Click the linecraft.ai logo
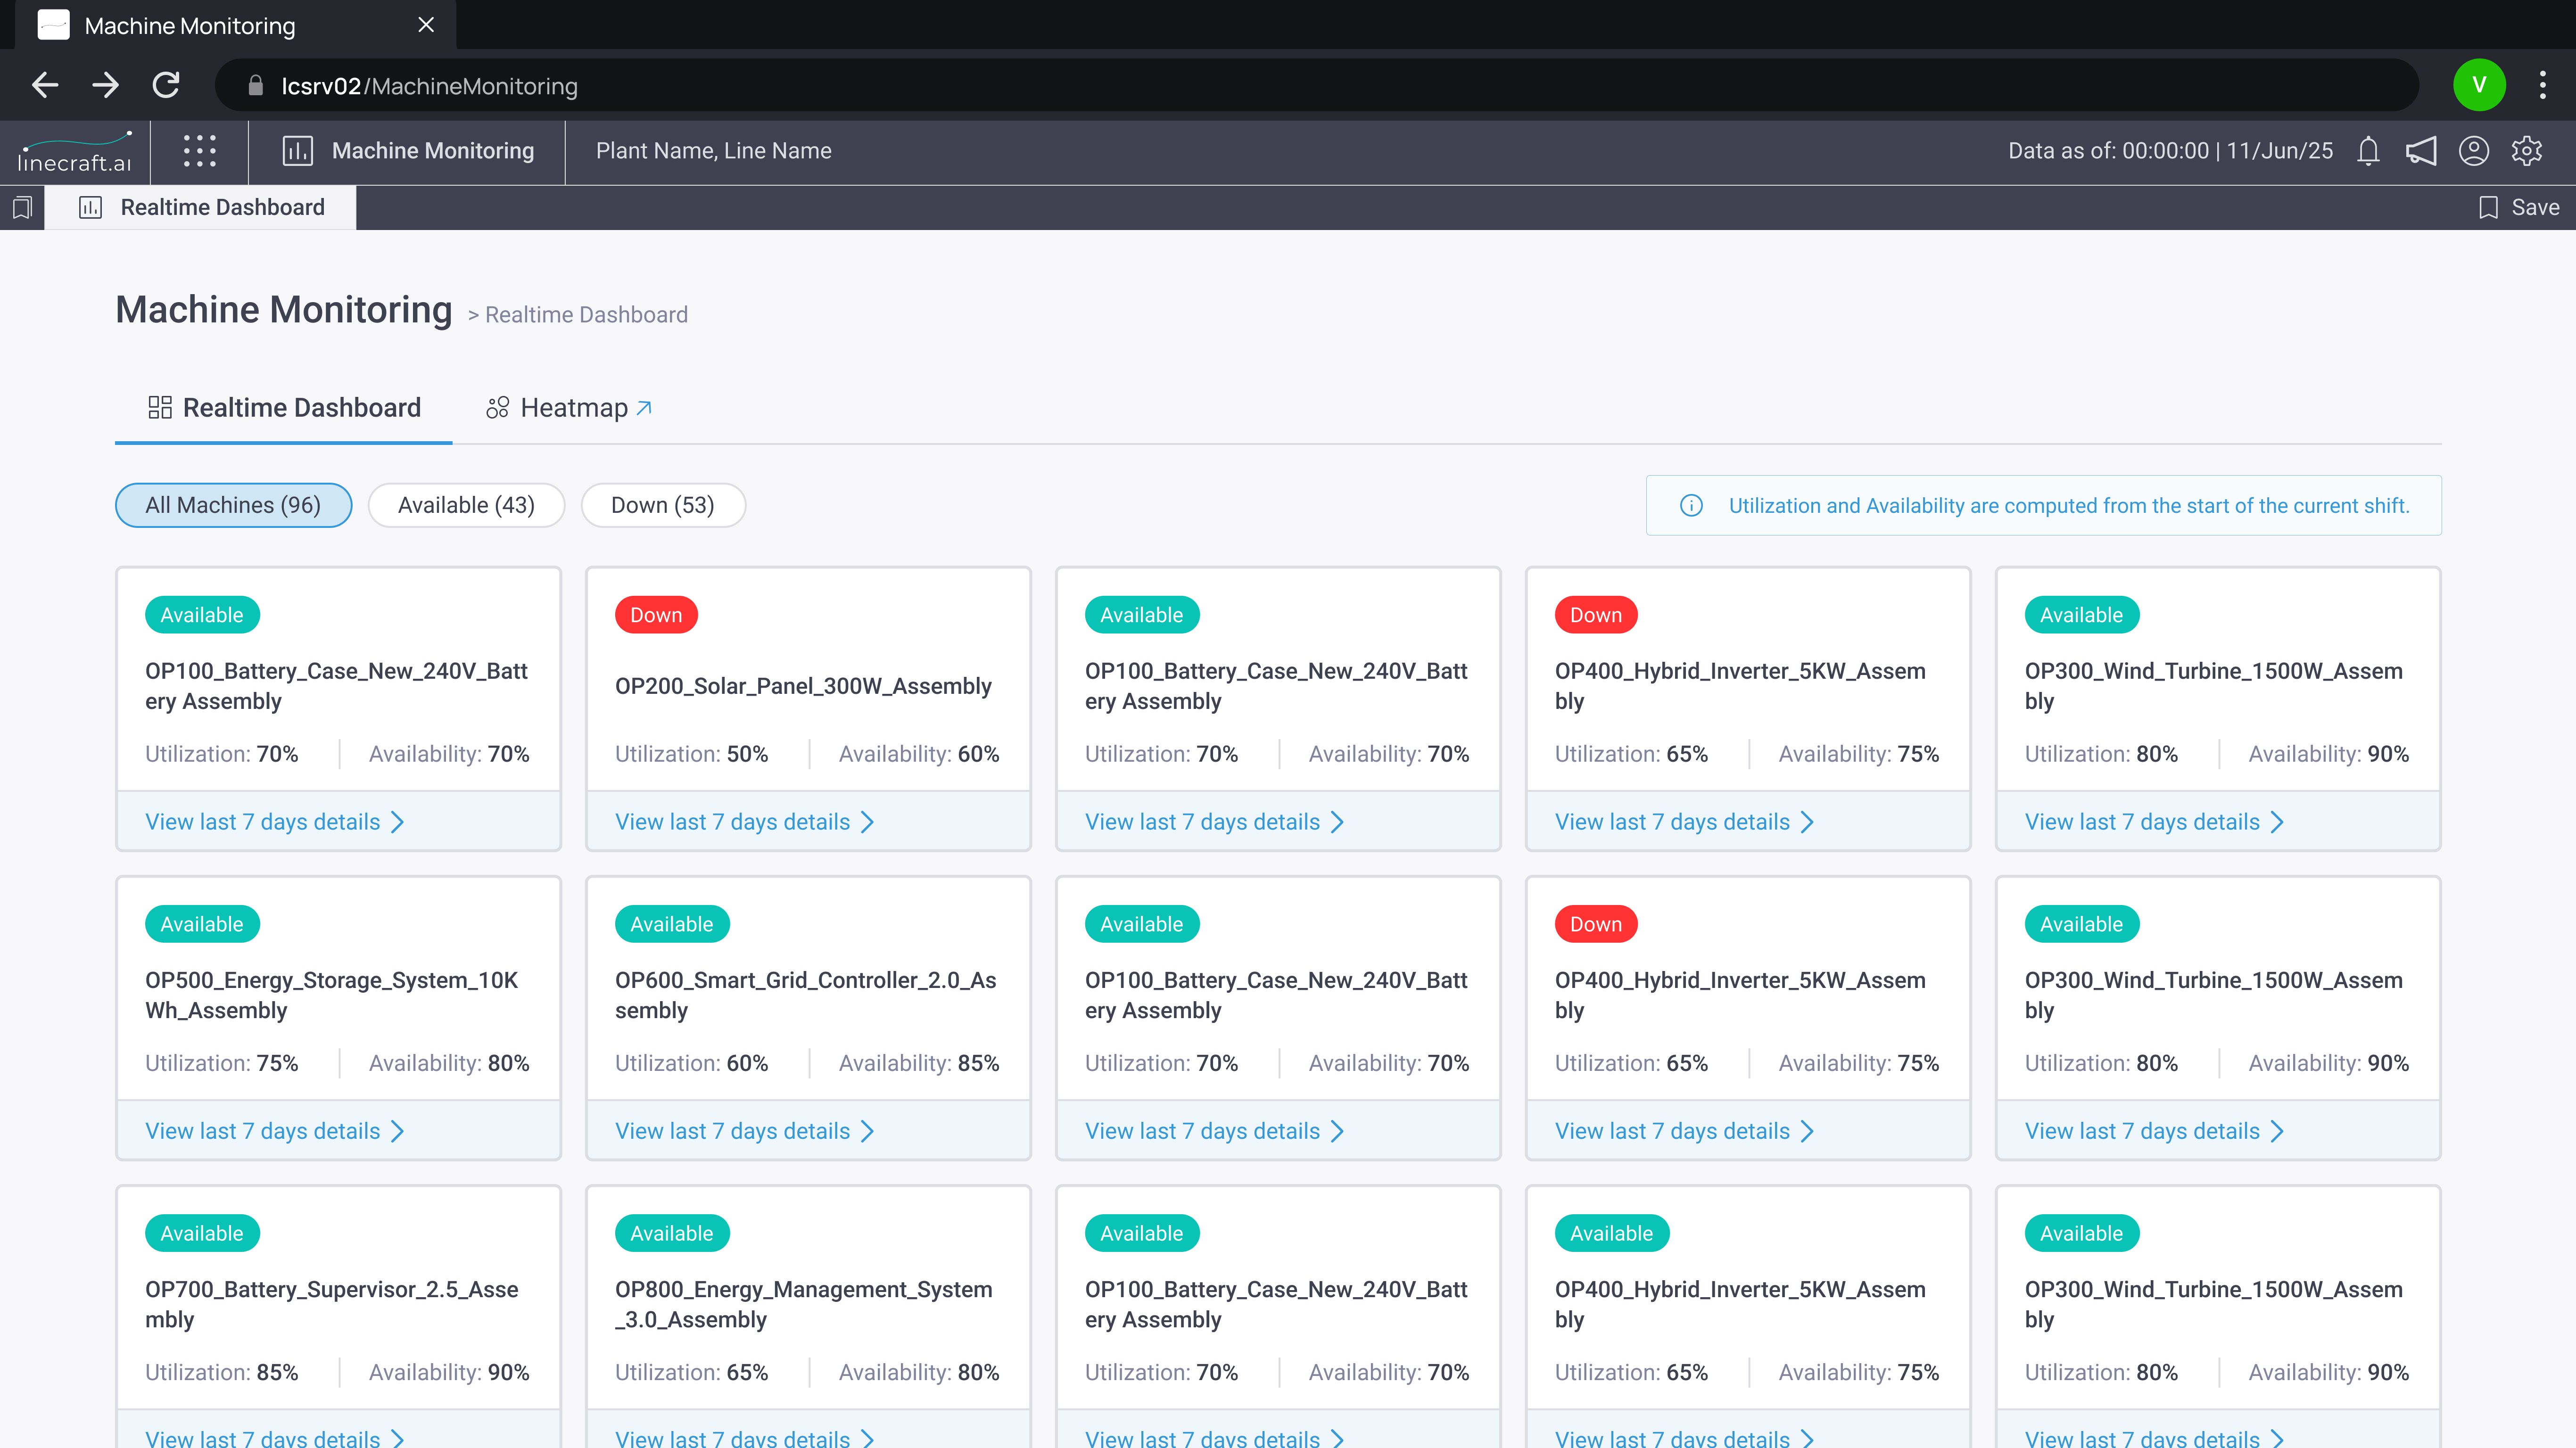The height and width of the screenshot is (1448, 2576). coord(75,152)
